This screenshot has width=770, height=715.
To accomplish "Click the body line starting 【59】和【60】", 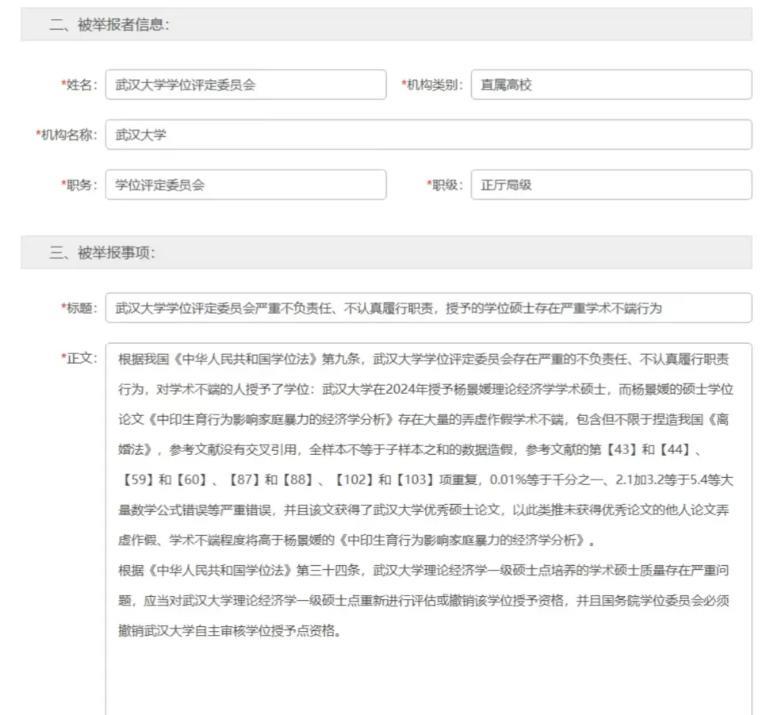I will coord(425,479).
